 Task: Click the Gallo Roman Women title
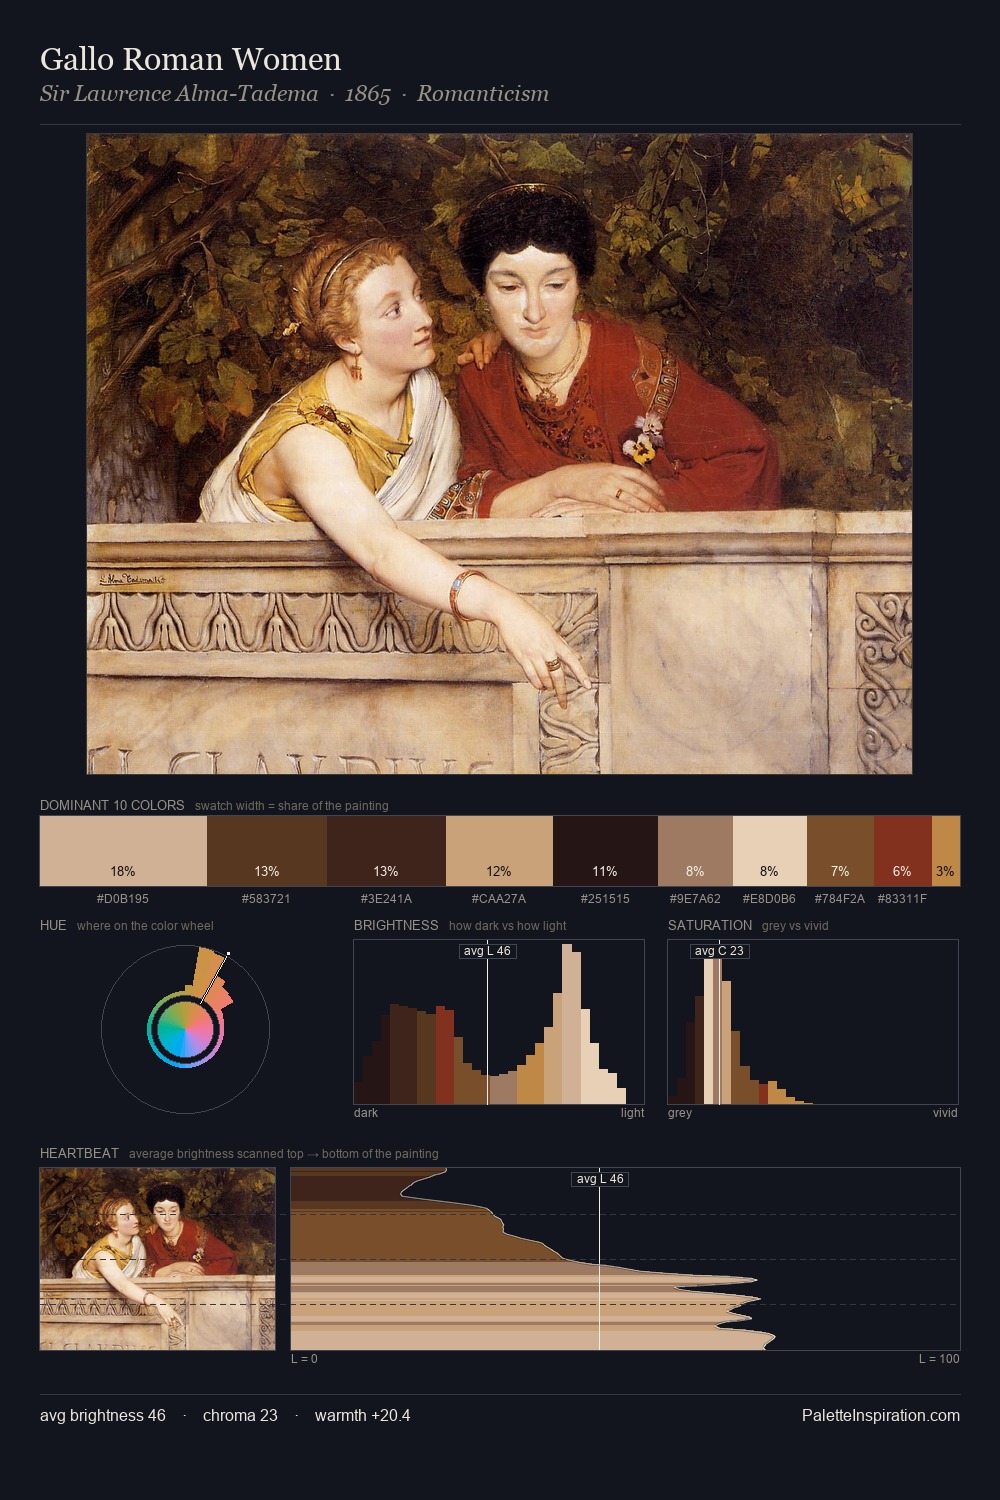[x=190, y=60]
